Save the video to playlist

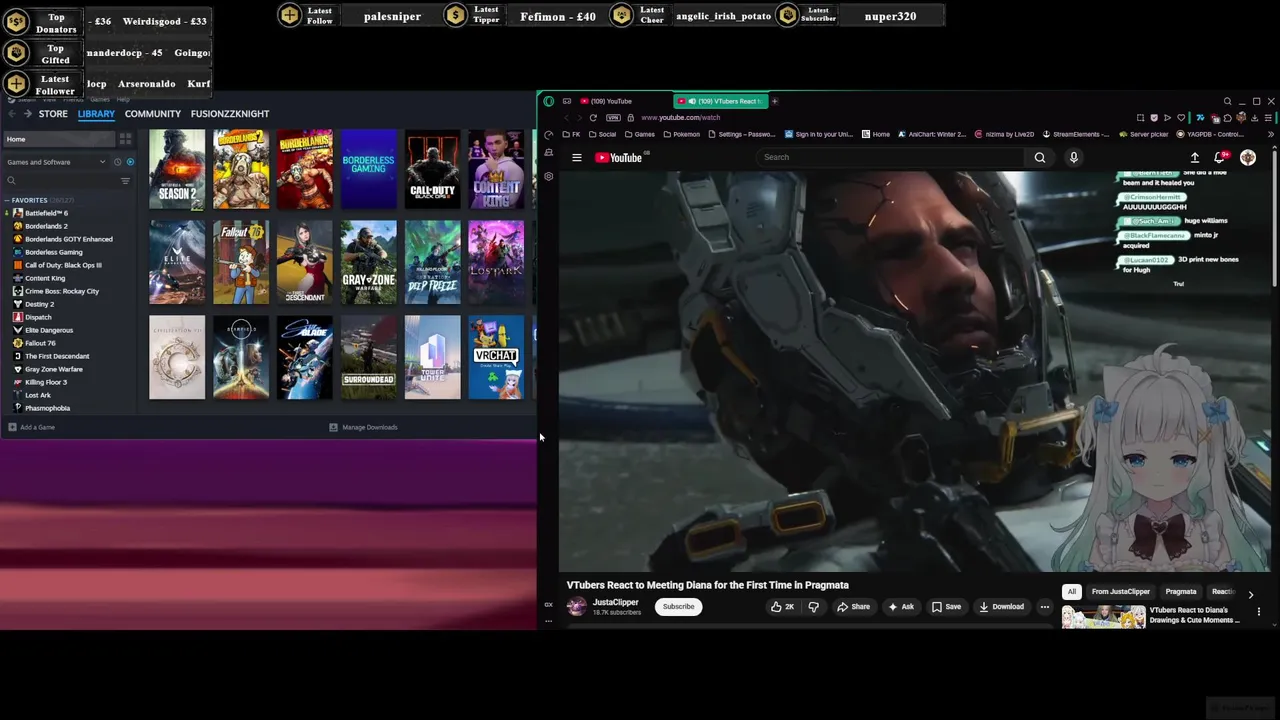946,606
